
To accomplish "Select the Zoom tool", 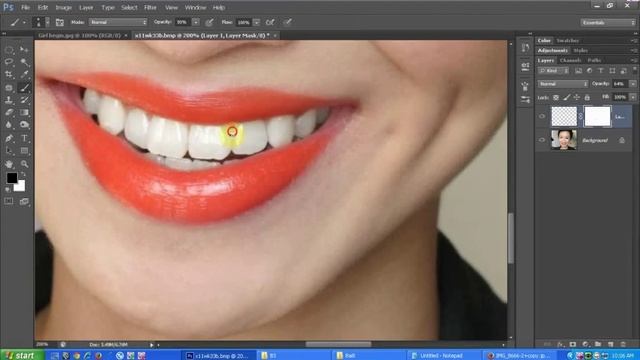I will [x=24, y=164].
